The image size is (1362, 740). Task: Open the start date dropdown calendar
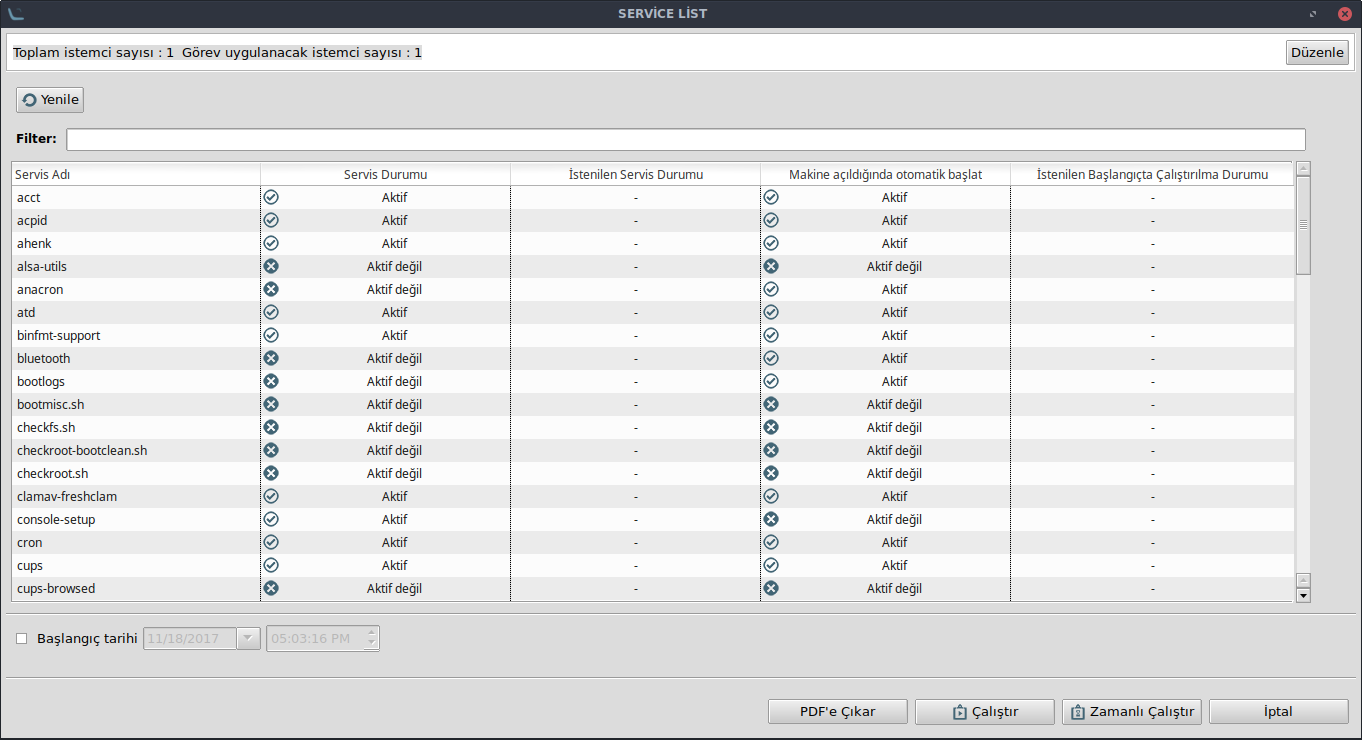[x=248, y=638]
